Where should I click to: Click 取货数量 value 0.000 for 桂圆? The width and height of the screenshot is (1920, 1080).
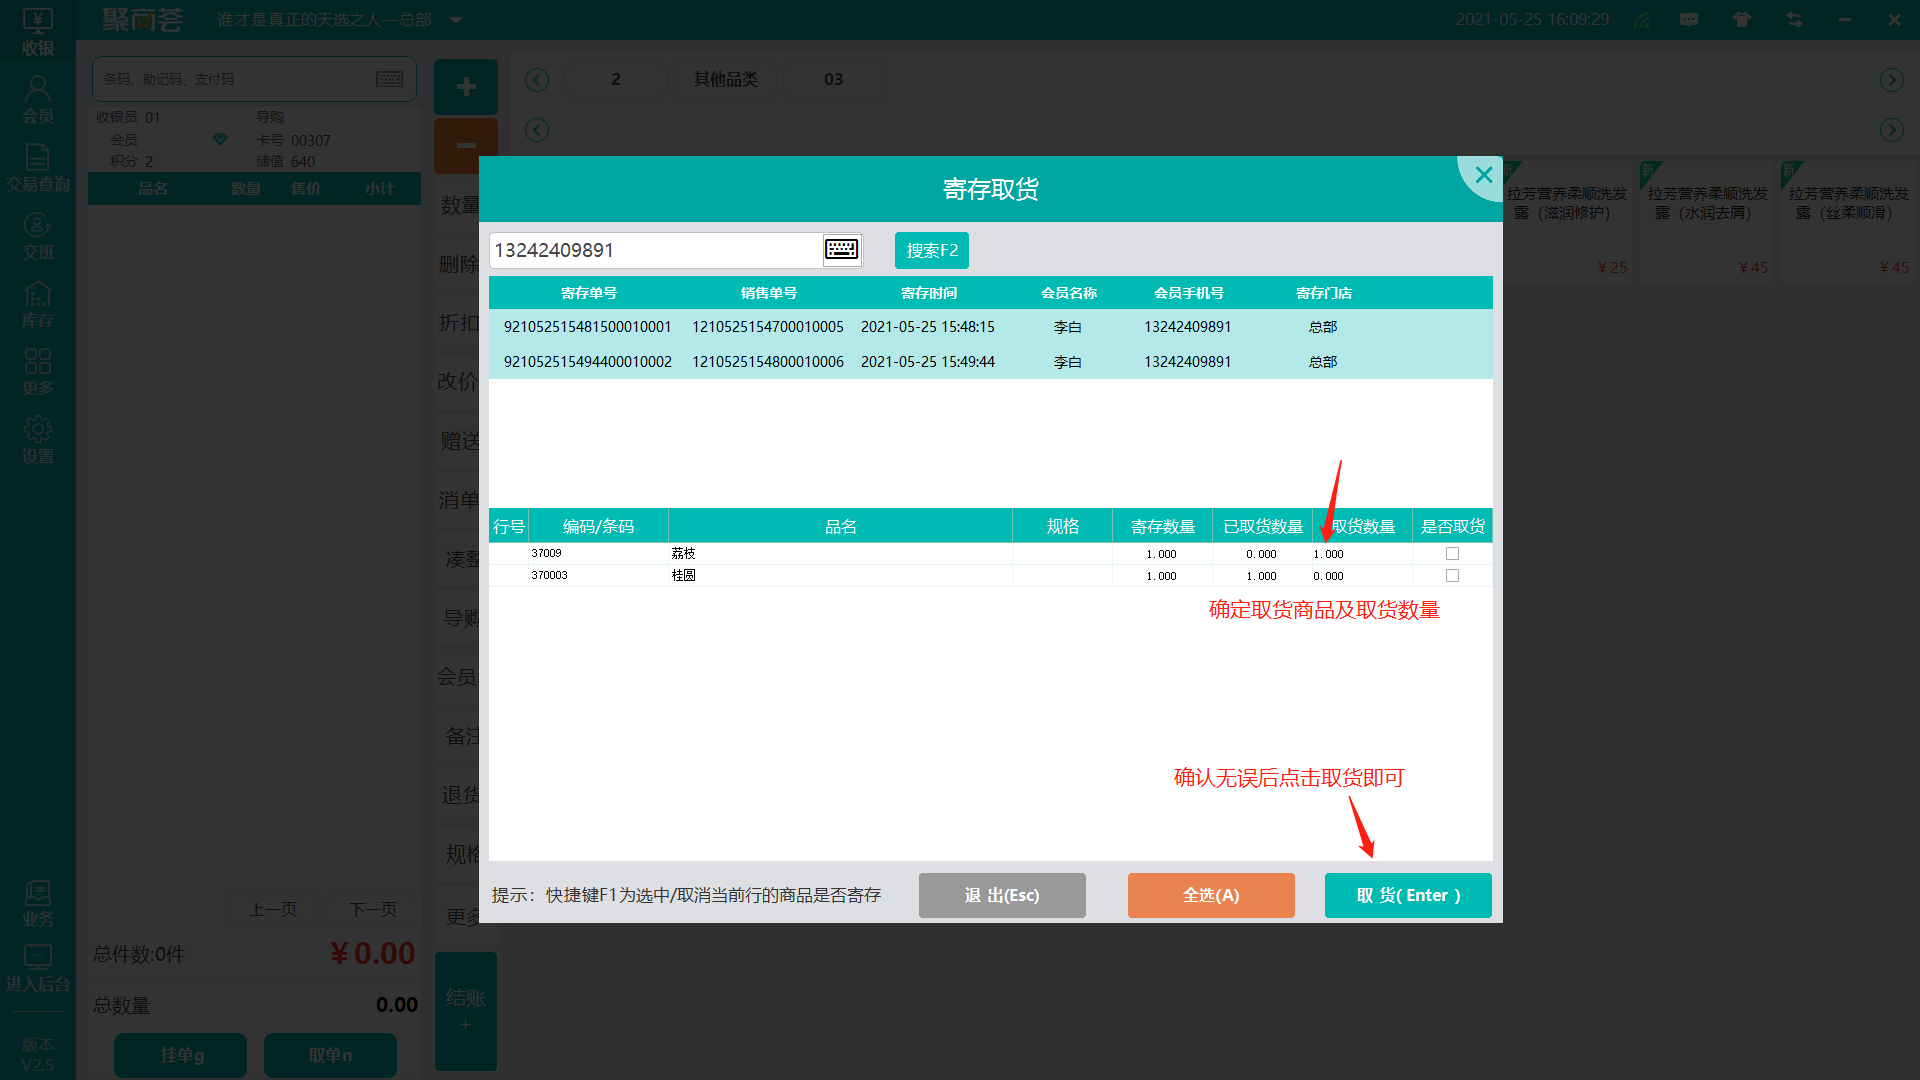pos(1362,576)
